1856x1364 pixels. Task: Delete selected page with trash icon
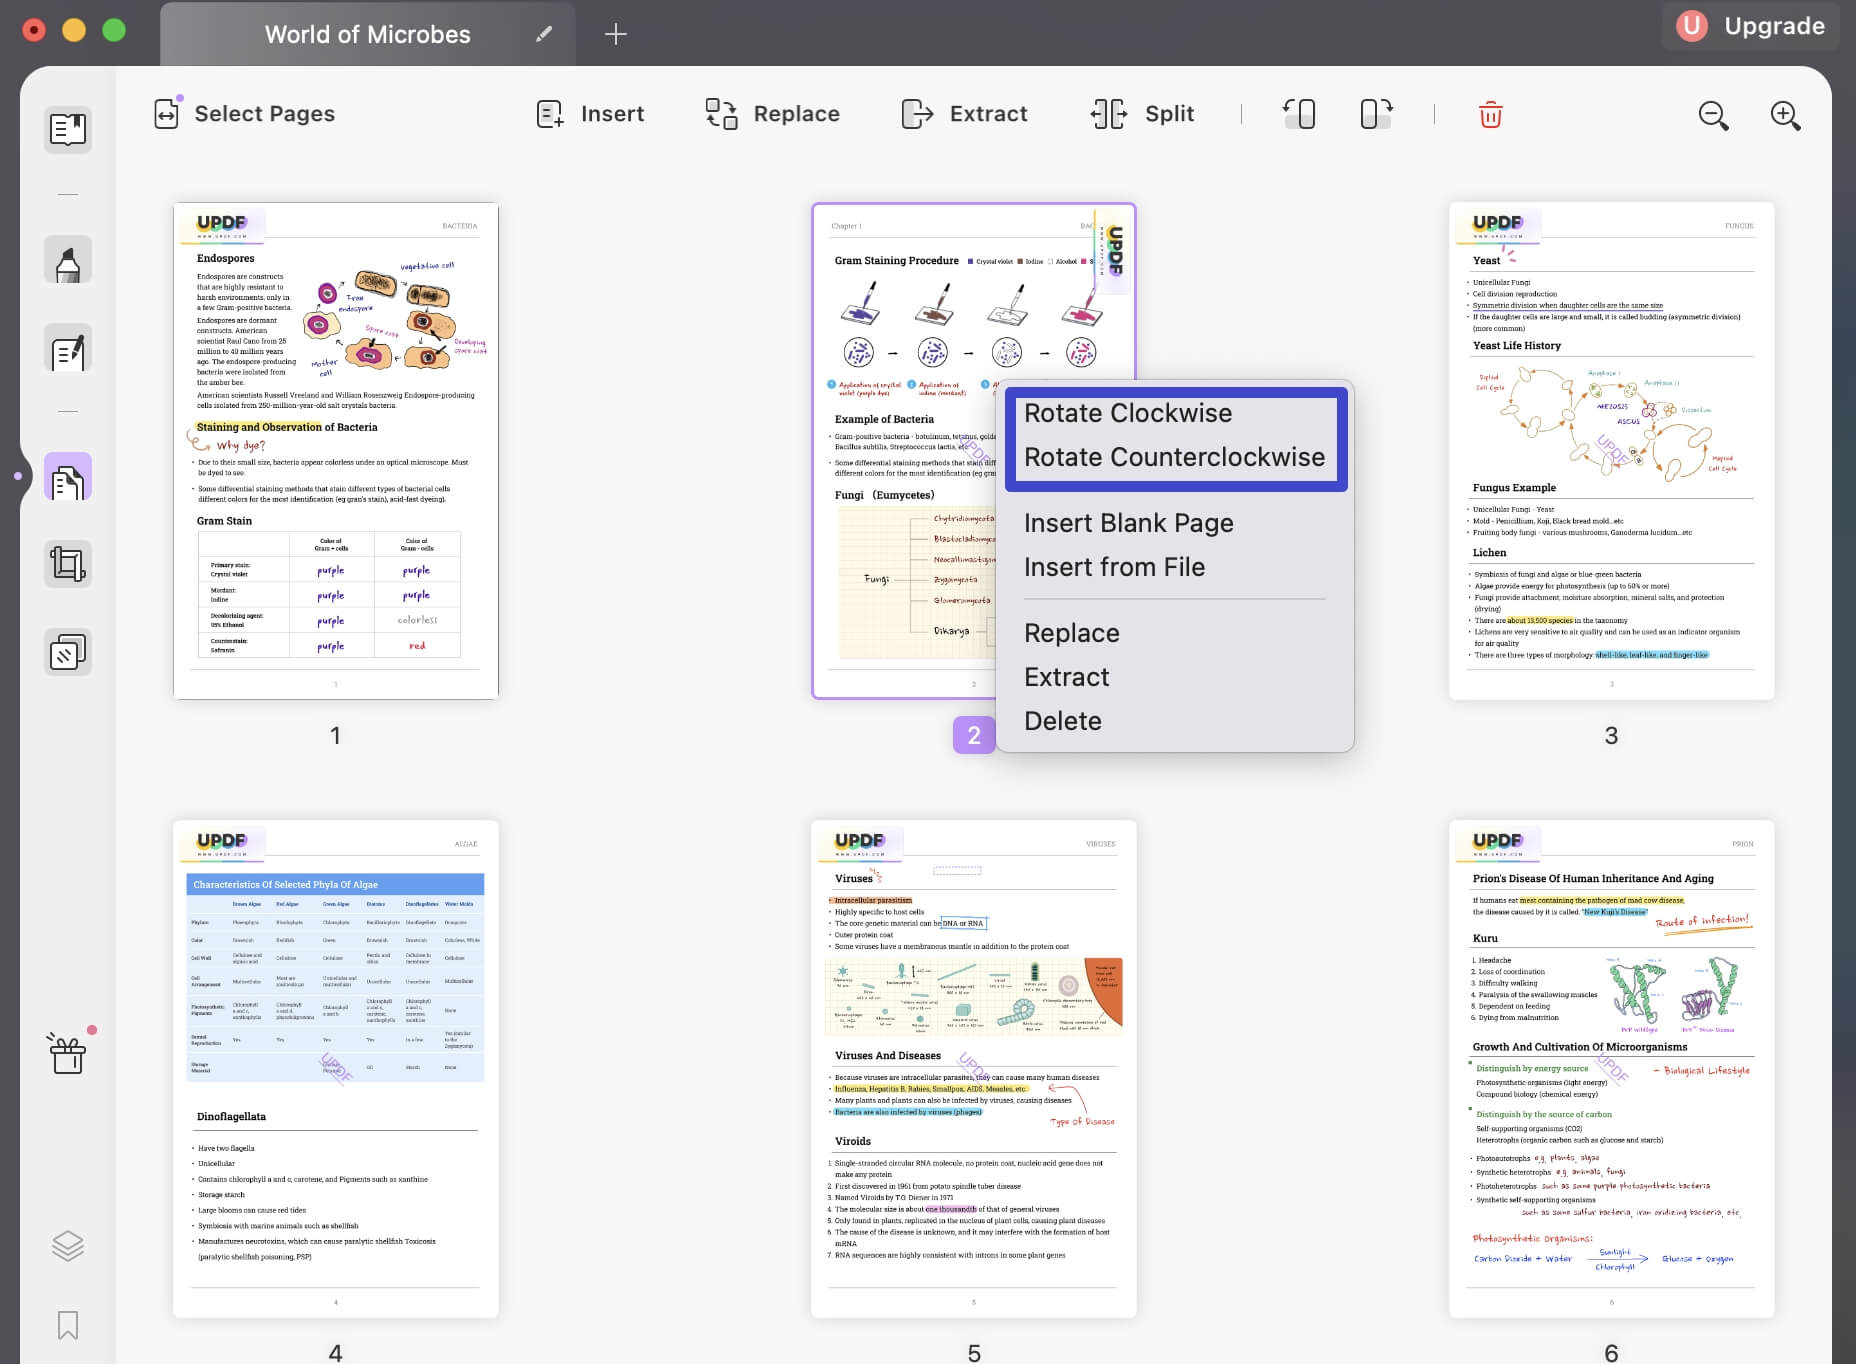tap(1490, 114)
